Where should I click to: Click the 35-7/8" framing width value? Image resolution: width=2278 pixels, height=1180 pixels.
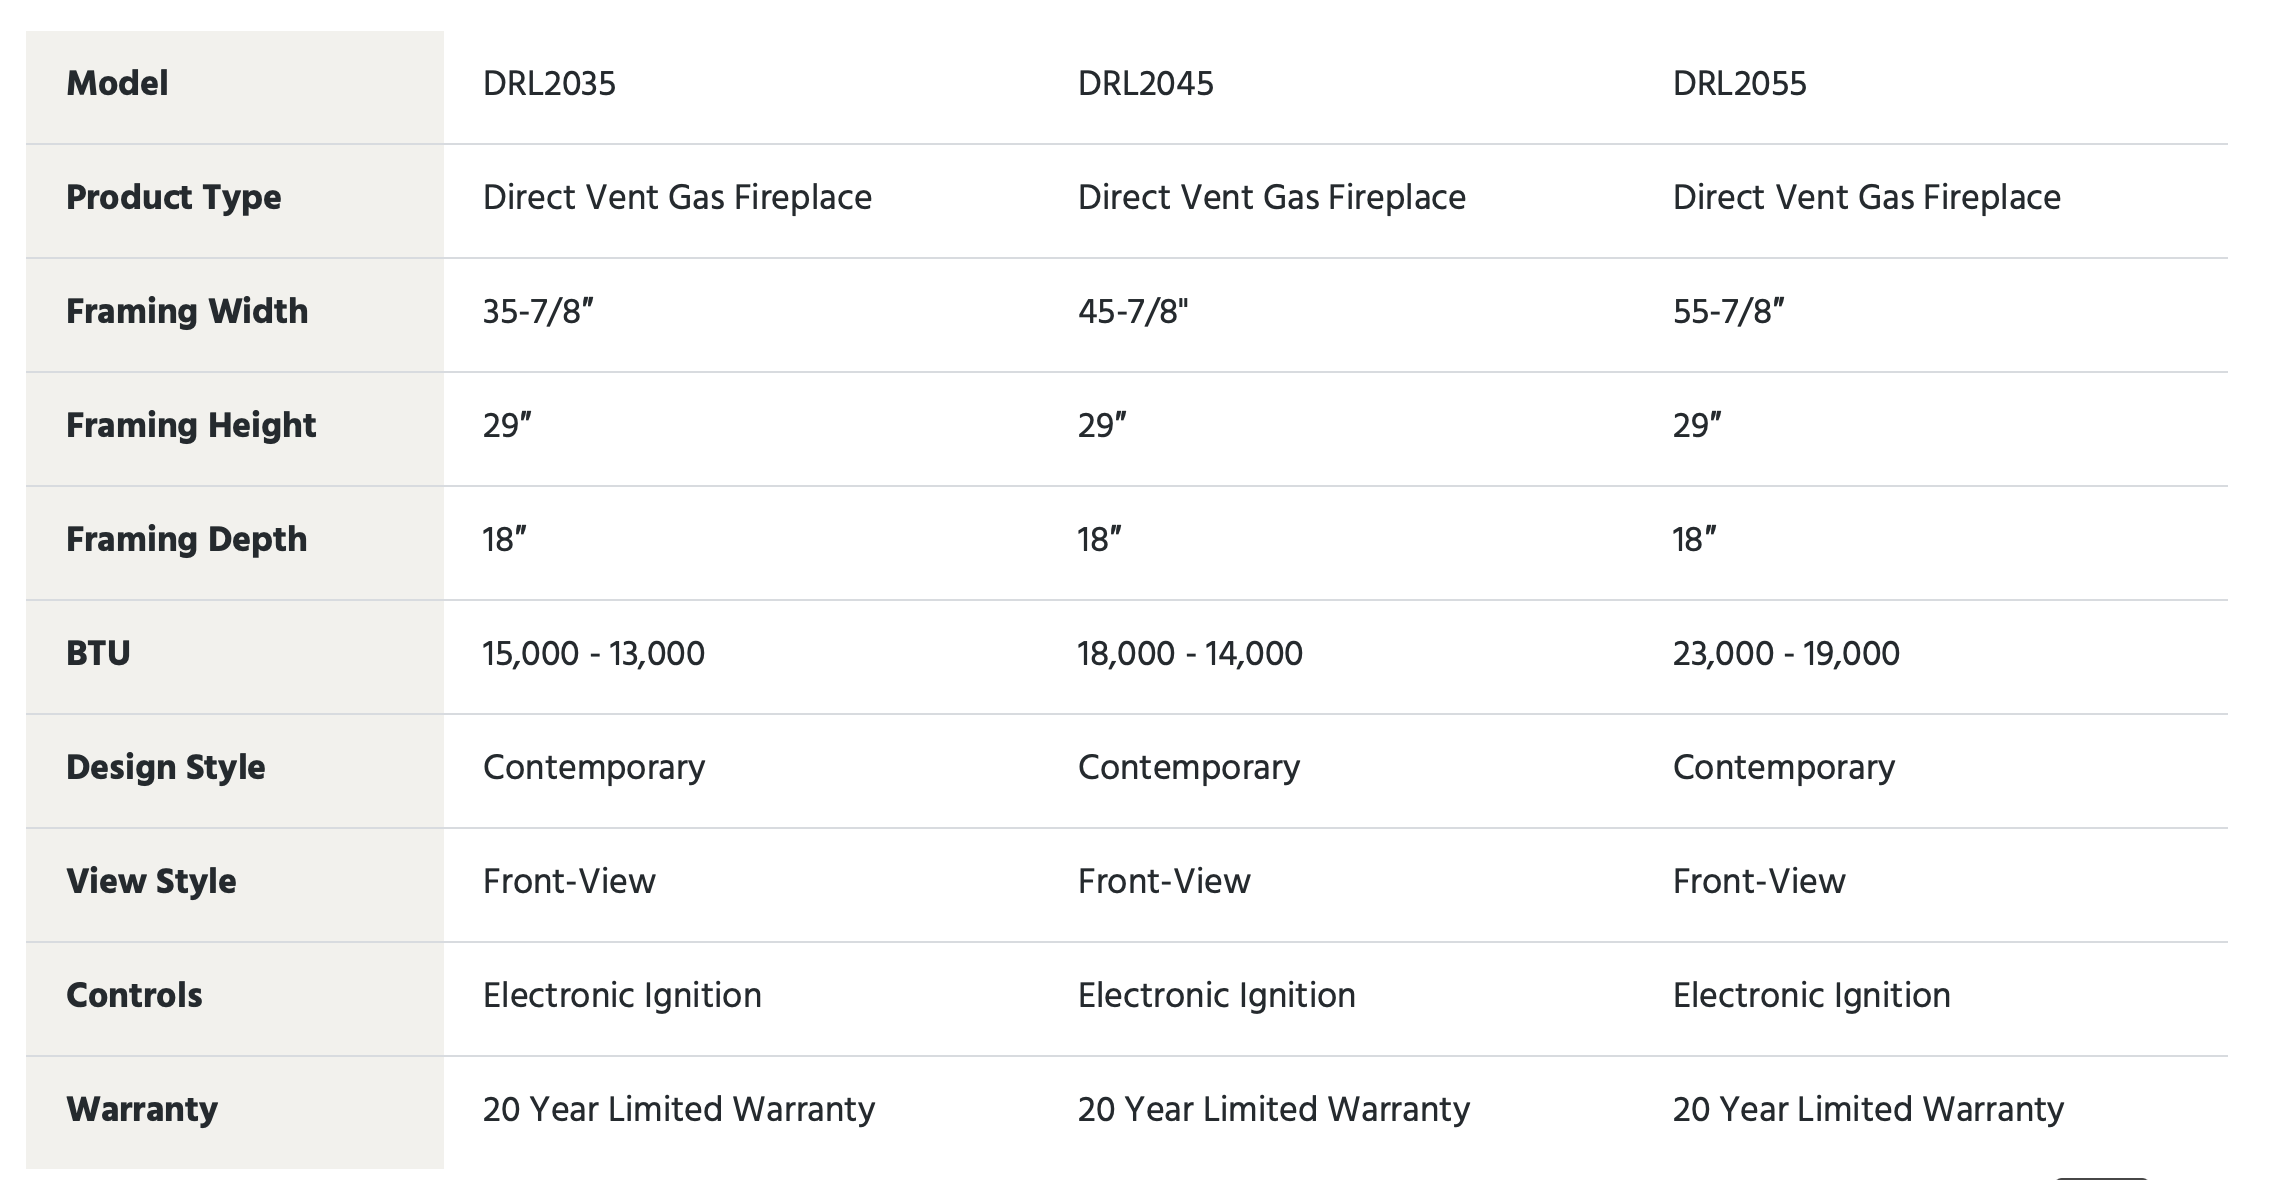(538, 311)
